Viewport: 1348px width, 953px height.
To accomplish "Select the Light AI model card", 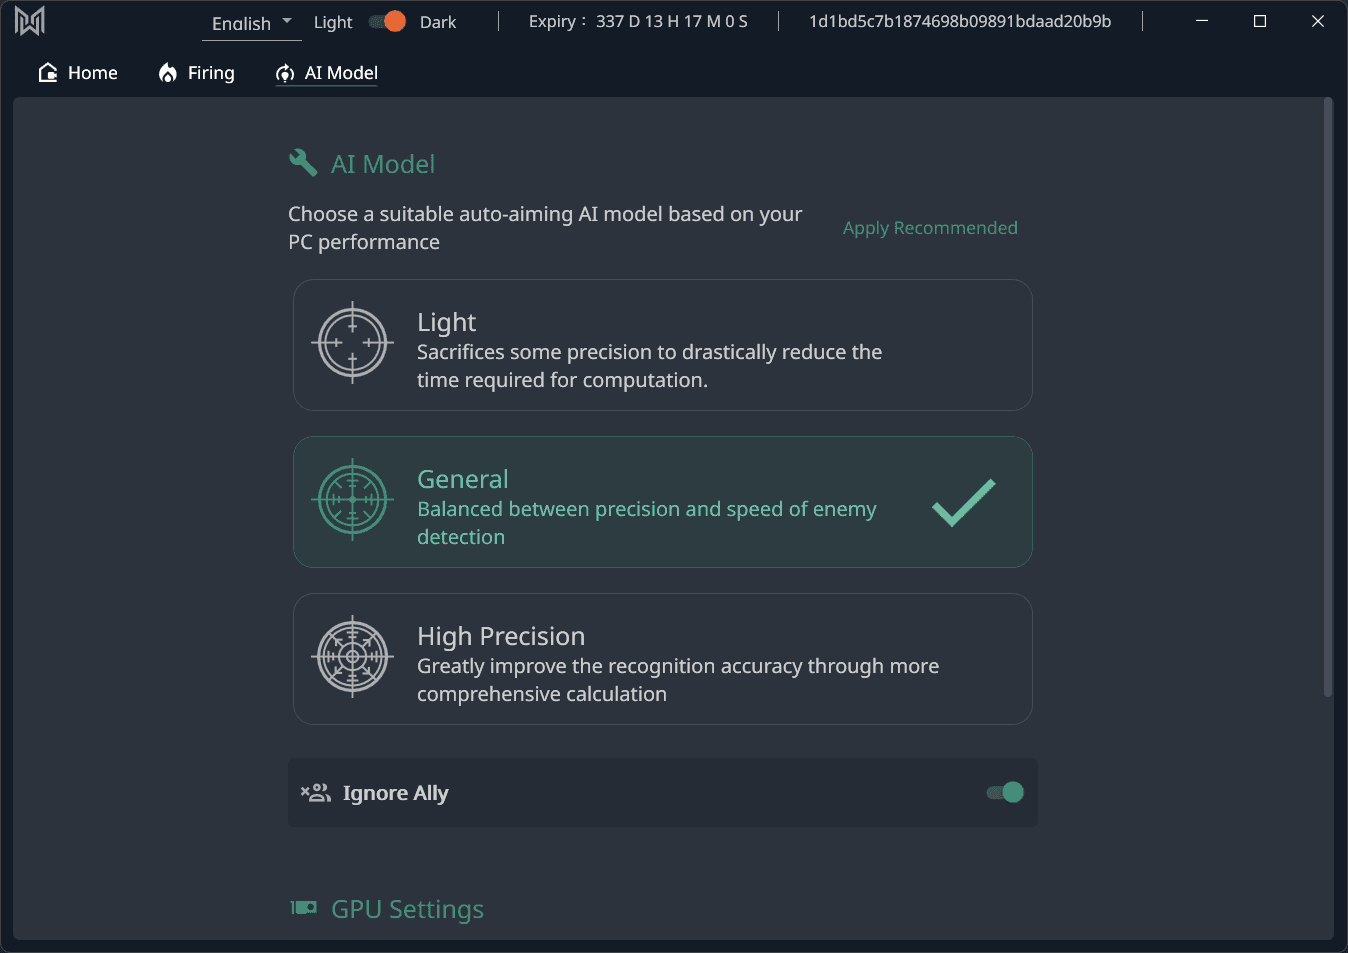I will pos(662,345).
